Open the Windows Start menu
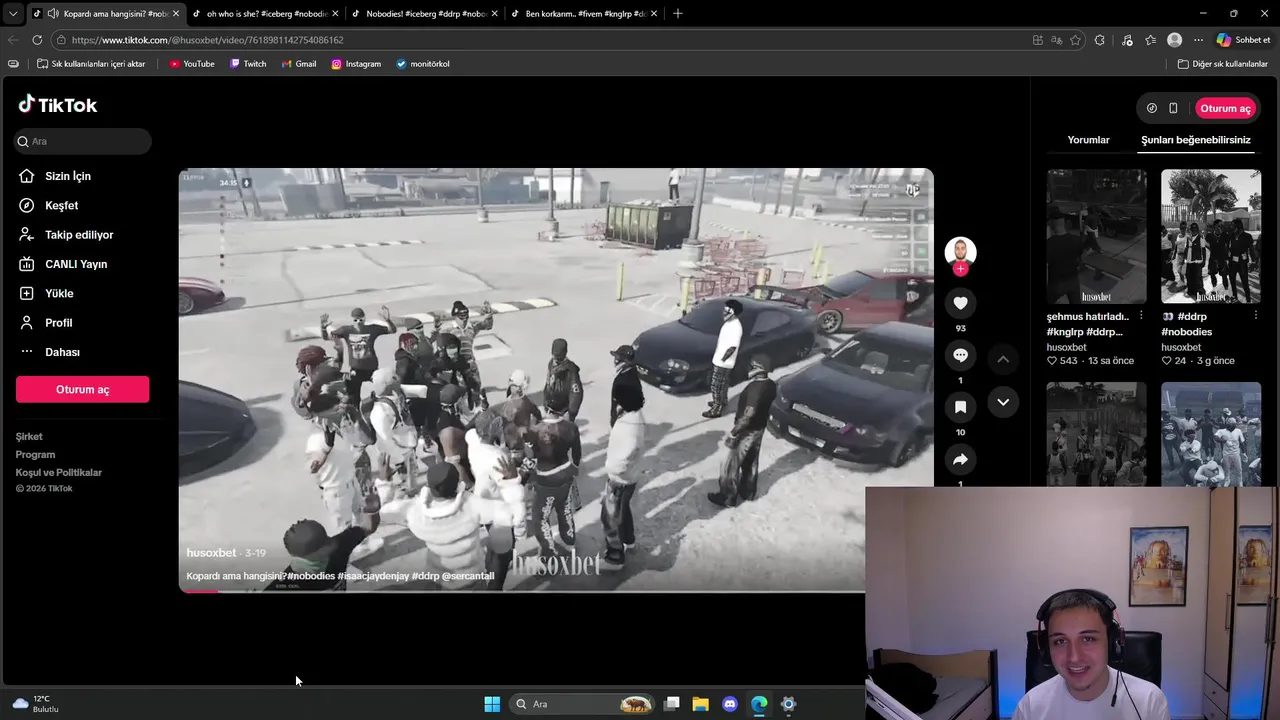 (x=492, y=704)
